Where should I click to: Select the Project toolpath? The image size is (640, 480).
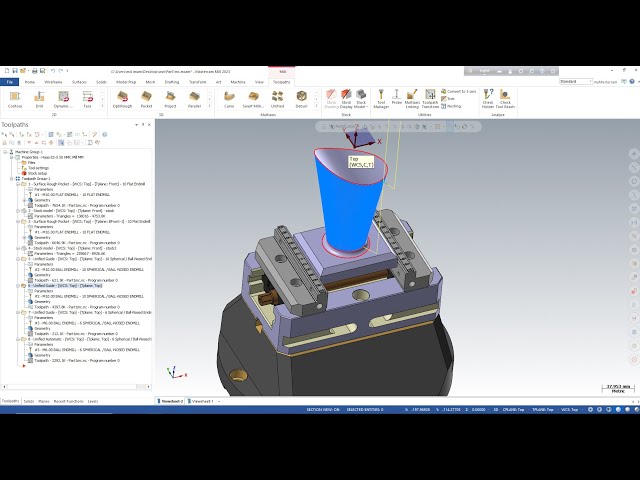point(170,100)
